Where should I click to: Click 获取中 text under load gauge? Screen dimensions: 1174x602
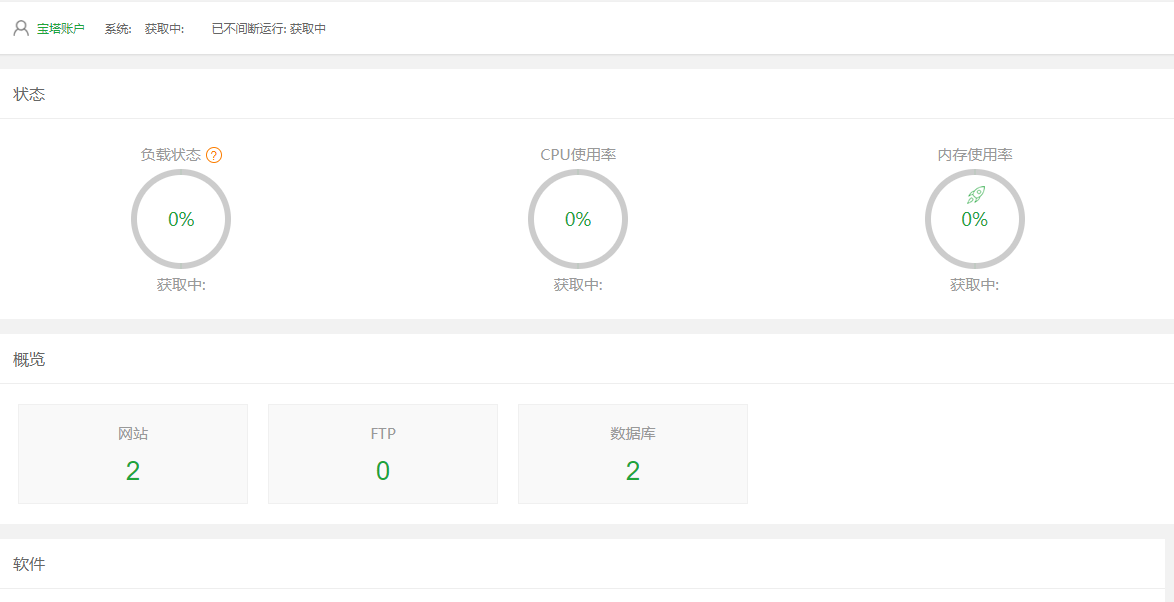point(181,285)
